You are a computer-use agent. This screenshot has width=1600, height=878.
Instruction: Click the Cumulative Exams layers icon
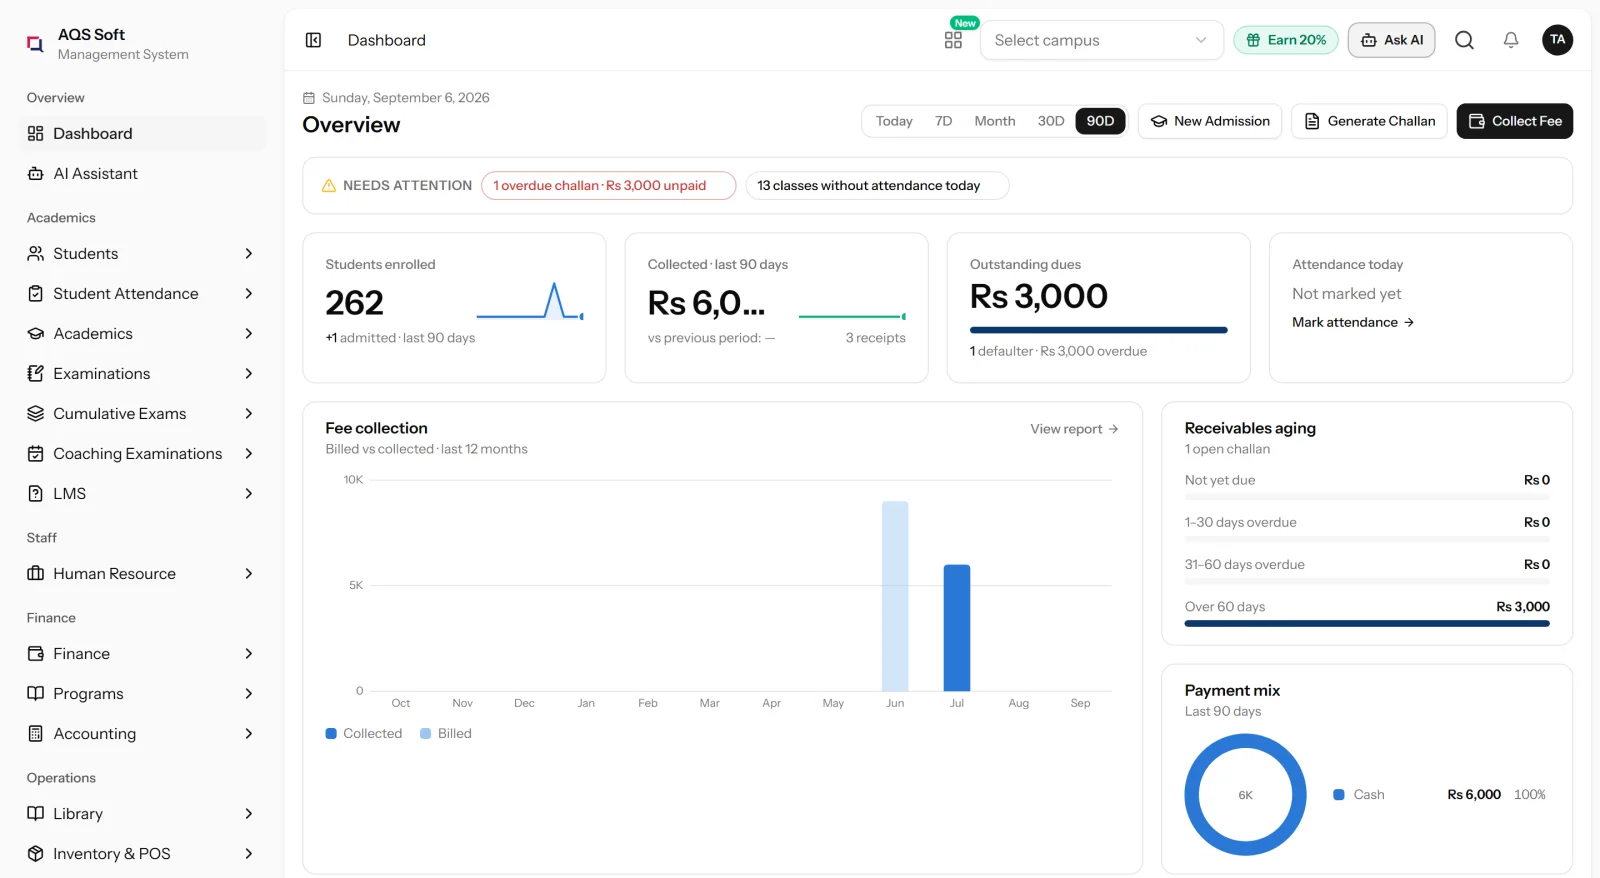click(x=36, y=414)
